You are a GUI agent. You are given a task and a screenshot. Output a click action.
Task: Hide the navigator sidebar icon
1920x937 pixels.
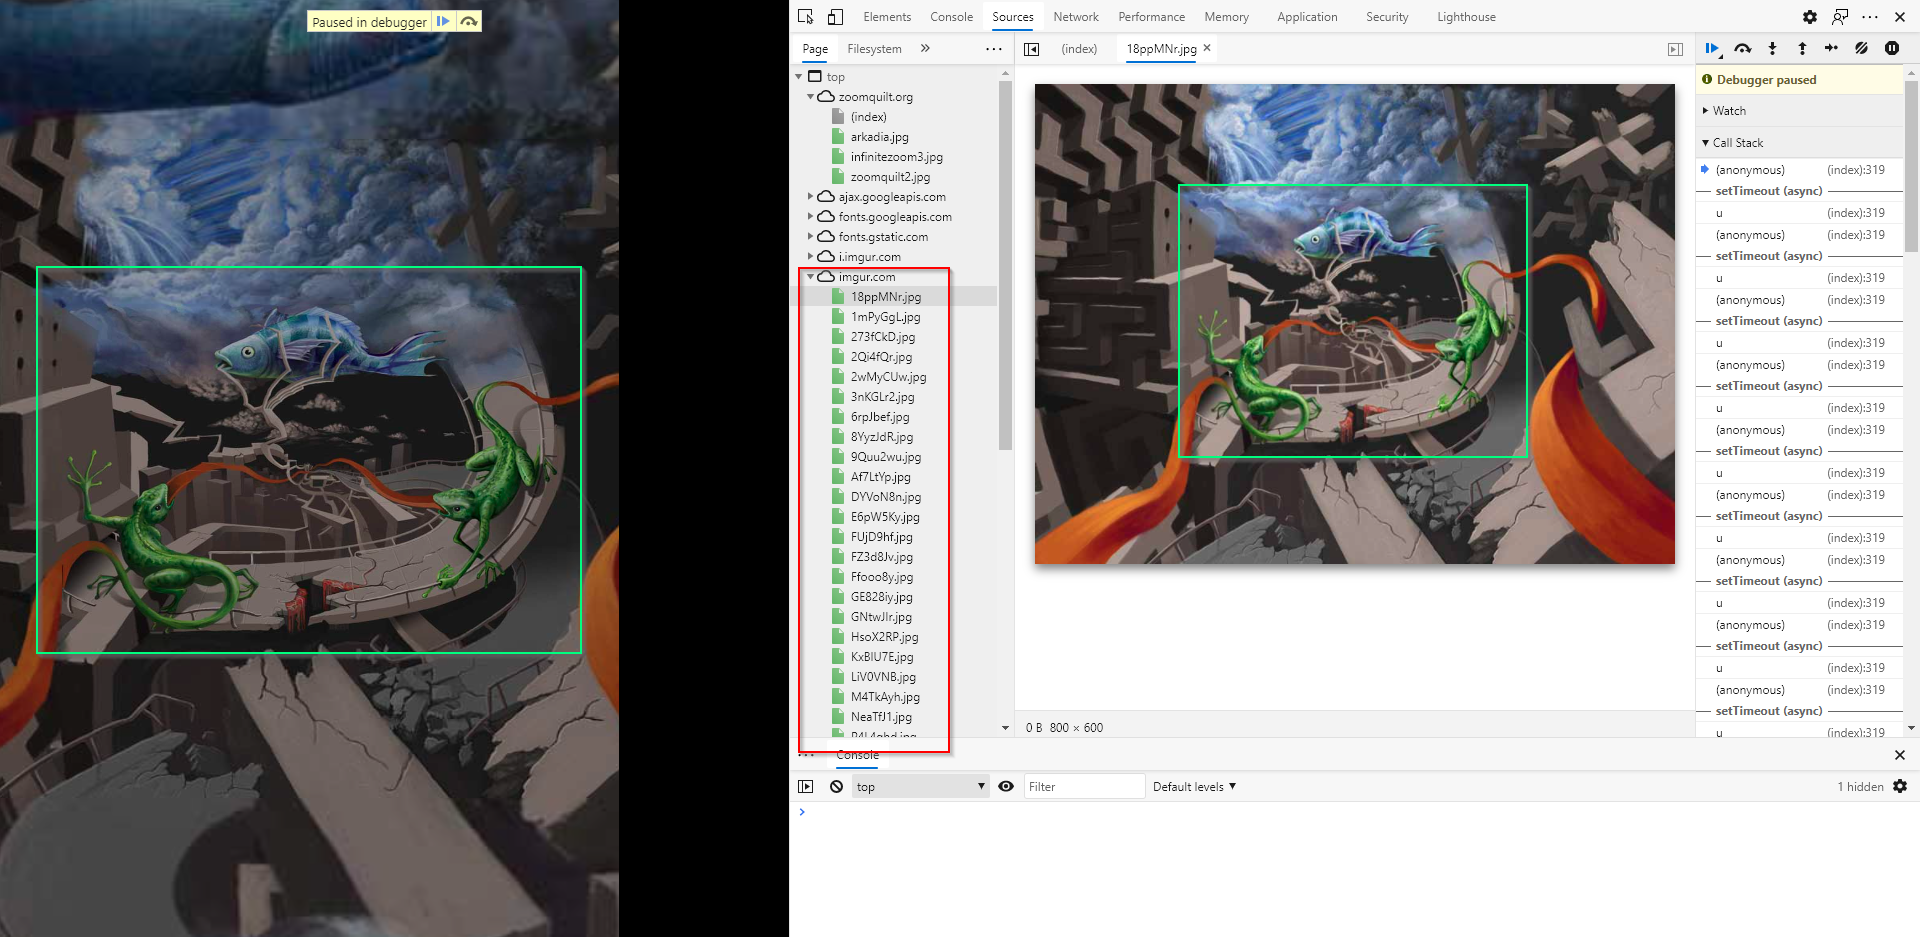coord(1032,49)
